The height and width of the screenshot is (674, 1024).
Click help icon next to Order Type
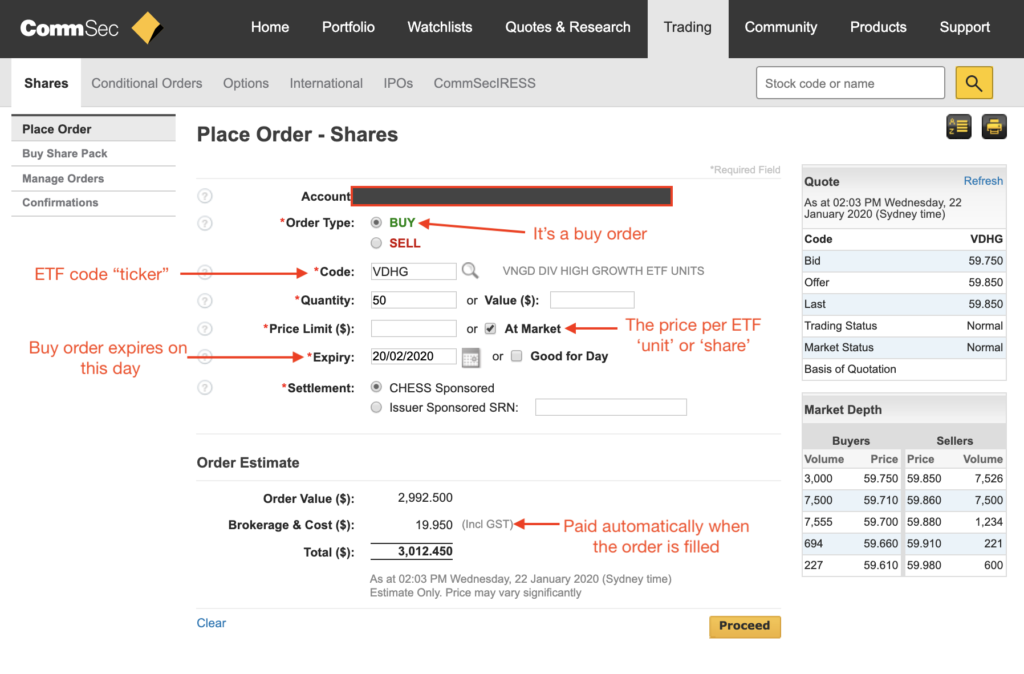point(205,223)
